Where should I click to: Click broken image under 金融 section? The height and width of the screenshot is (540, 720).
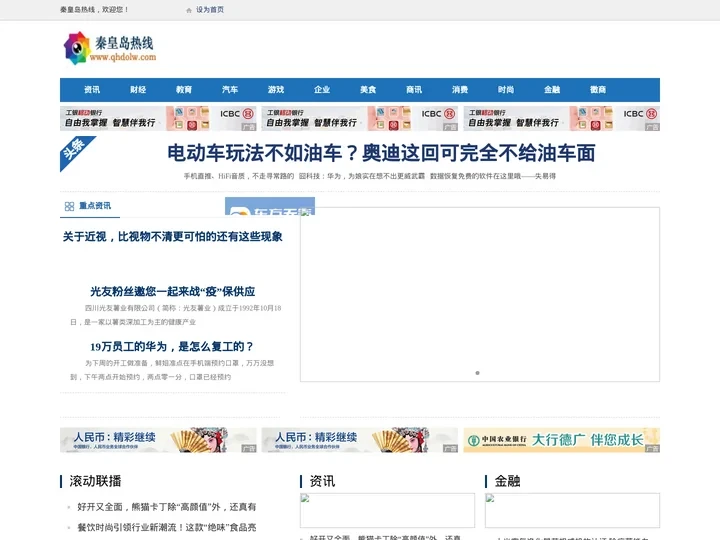[572, 510]
